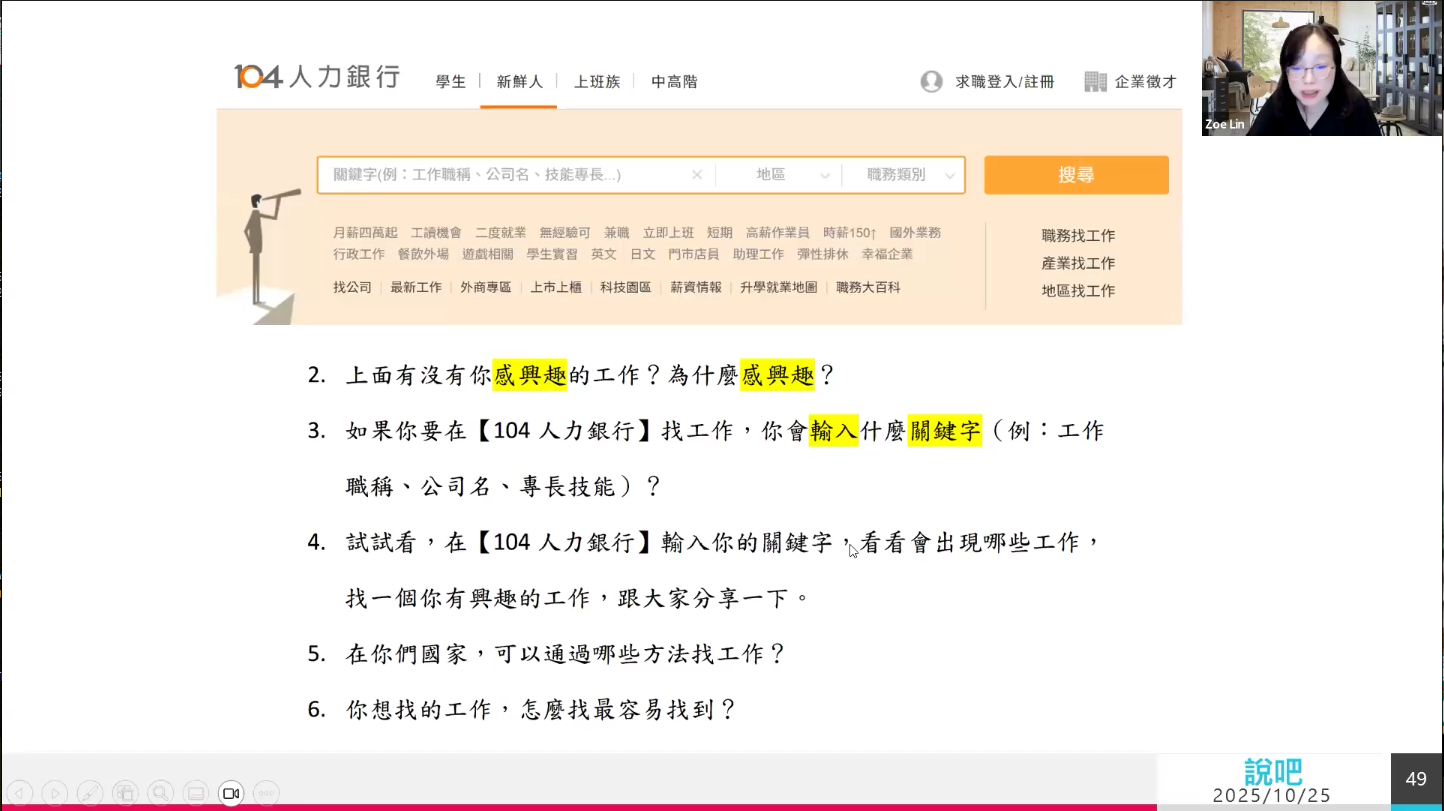Open the magnifier tool in the bottom toolbar
Screen dimensions: 1444x811
pos(160,792)
